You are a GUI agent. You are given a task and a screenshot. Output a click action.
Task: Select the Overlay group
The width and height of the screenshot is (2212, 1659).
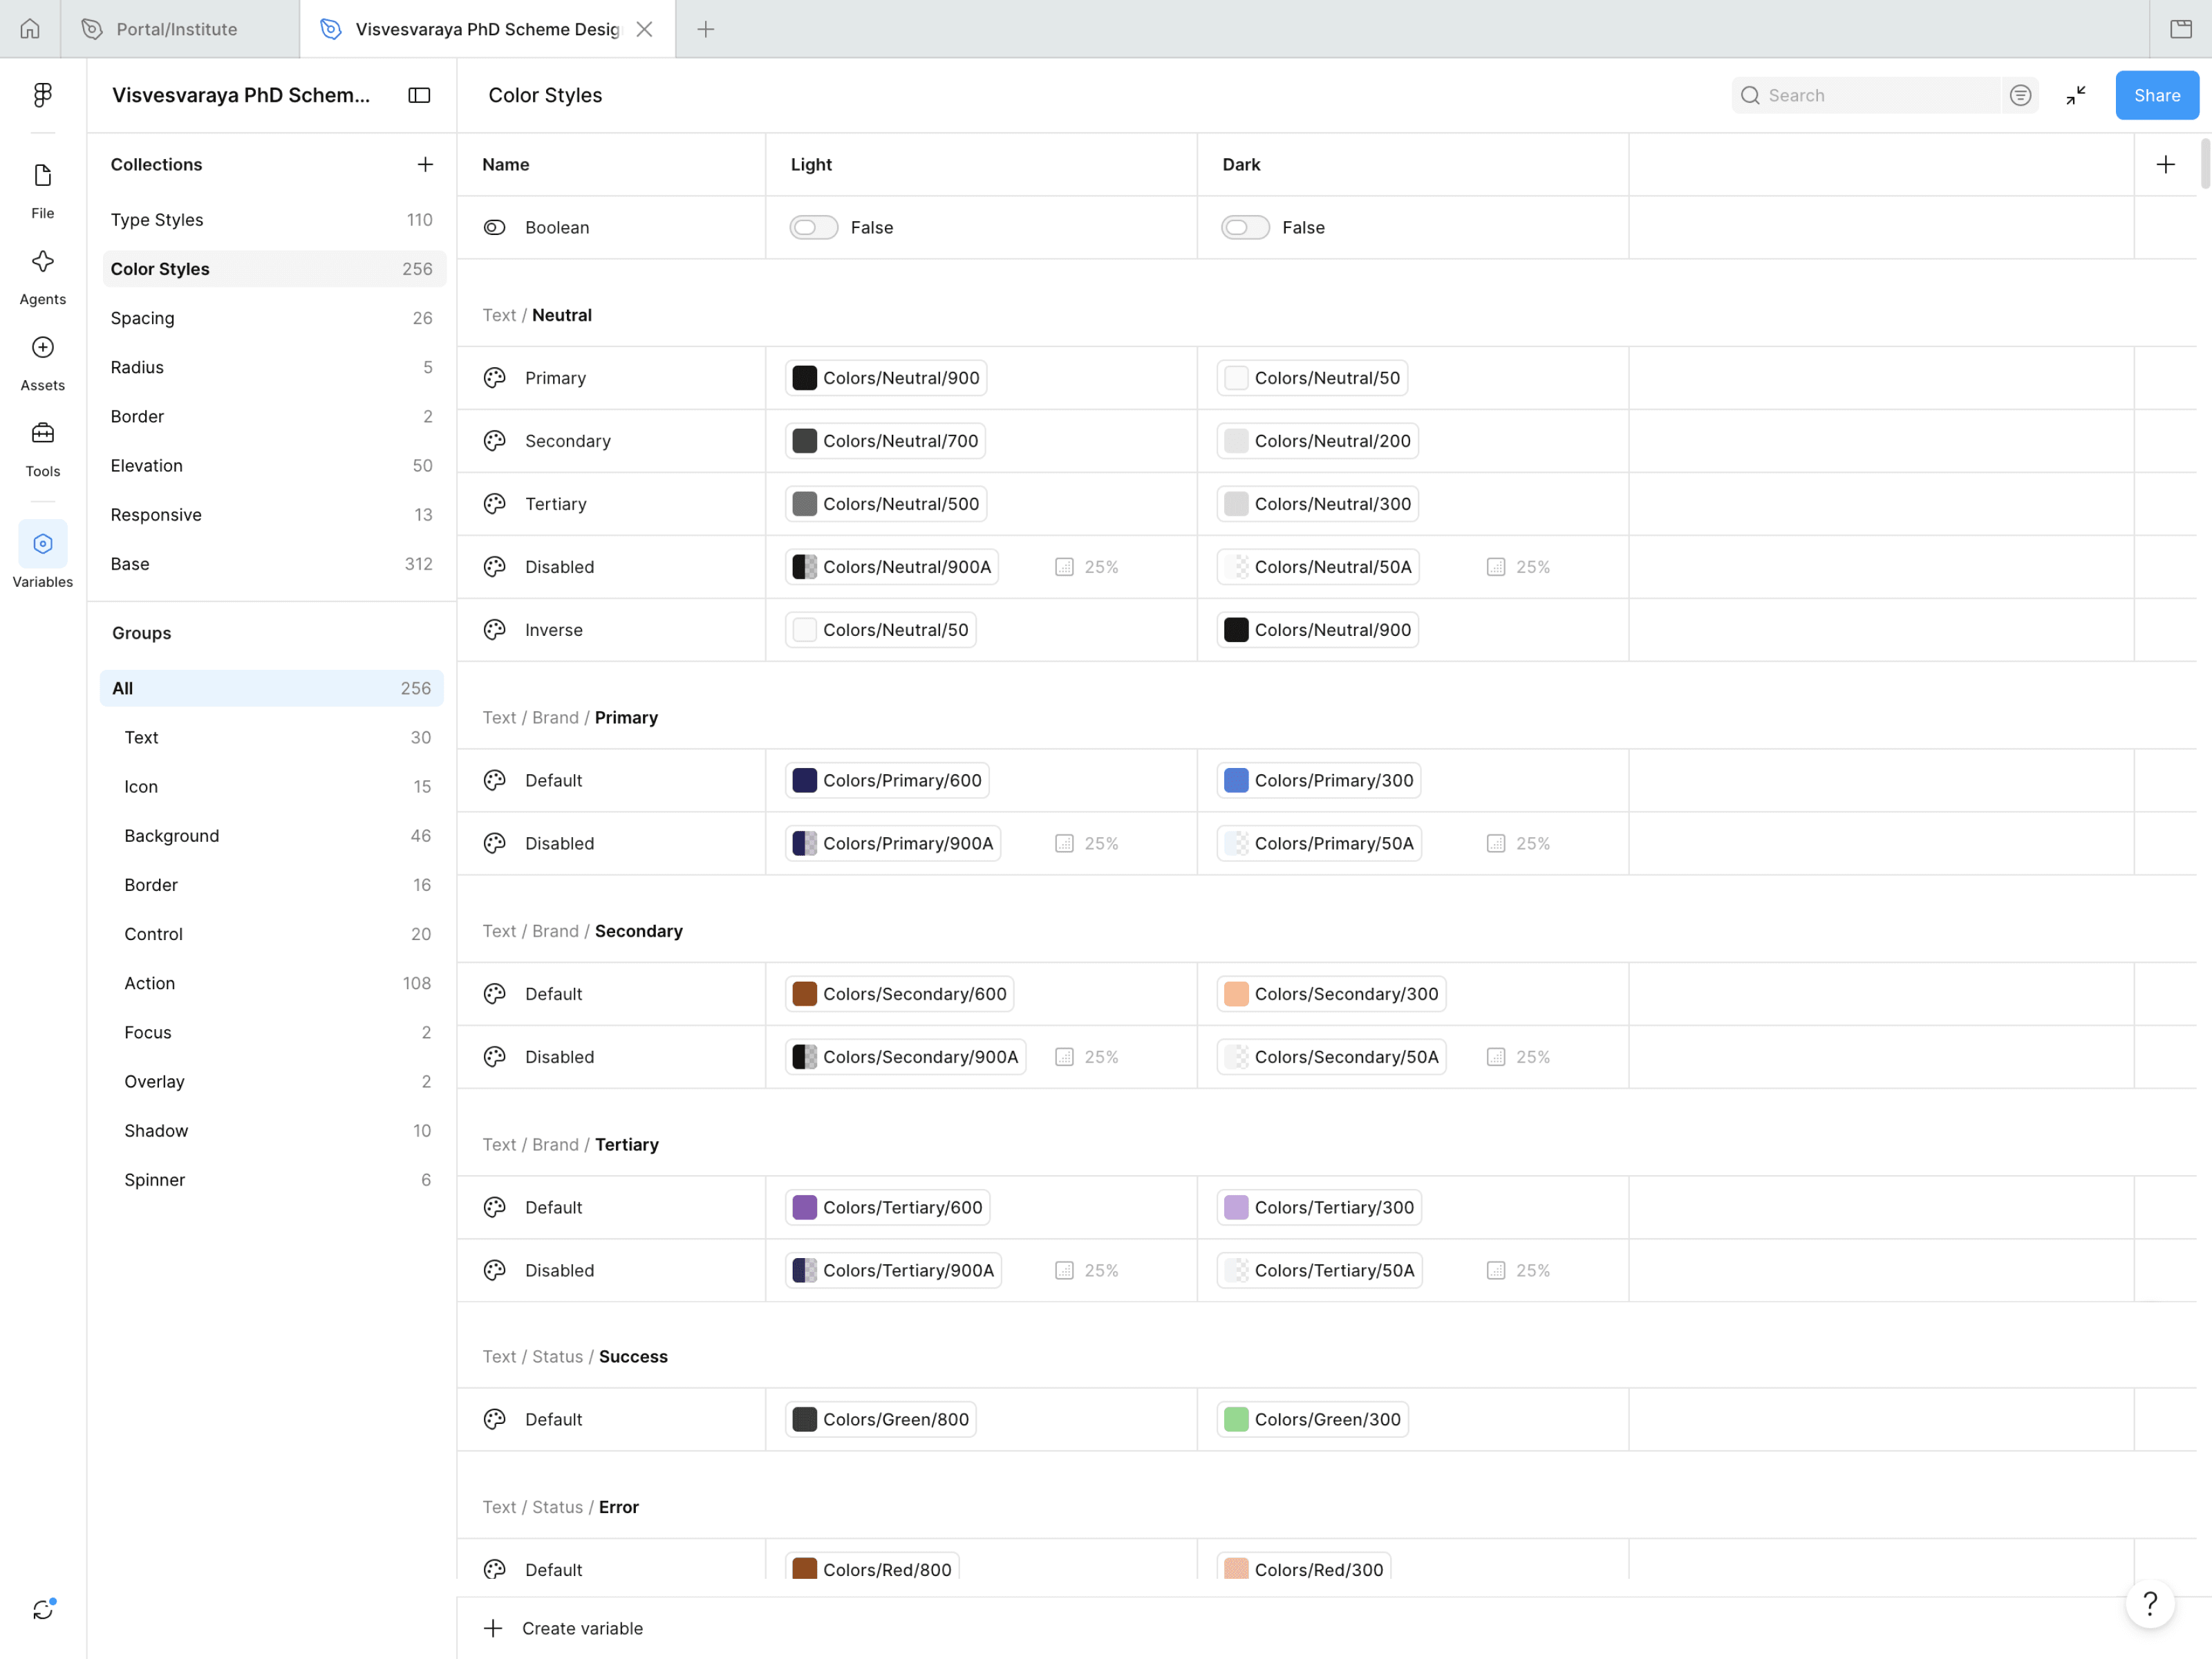tap(272, 1082)
